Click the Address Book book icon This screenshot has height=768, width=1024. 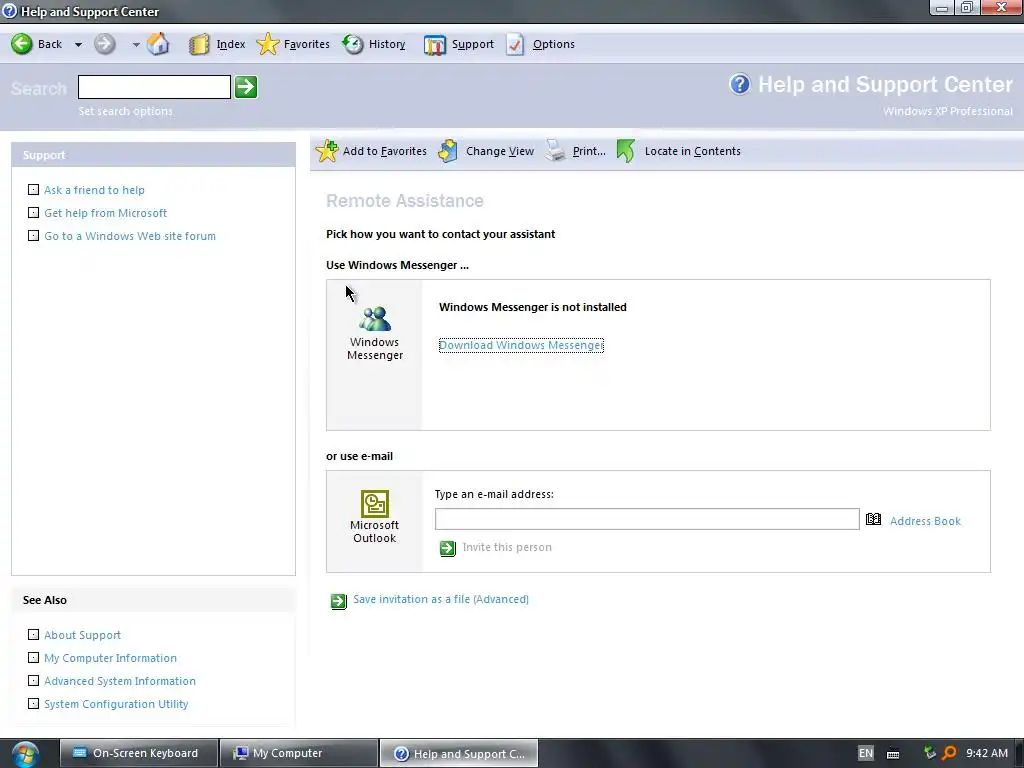(873, 519)
